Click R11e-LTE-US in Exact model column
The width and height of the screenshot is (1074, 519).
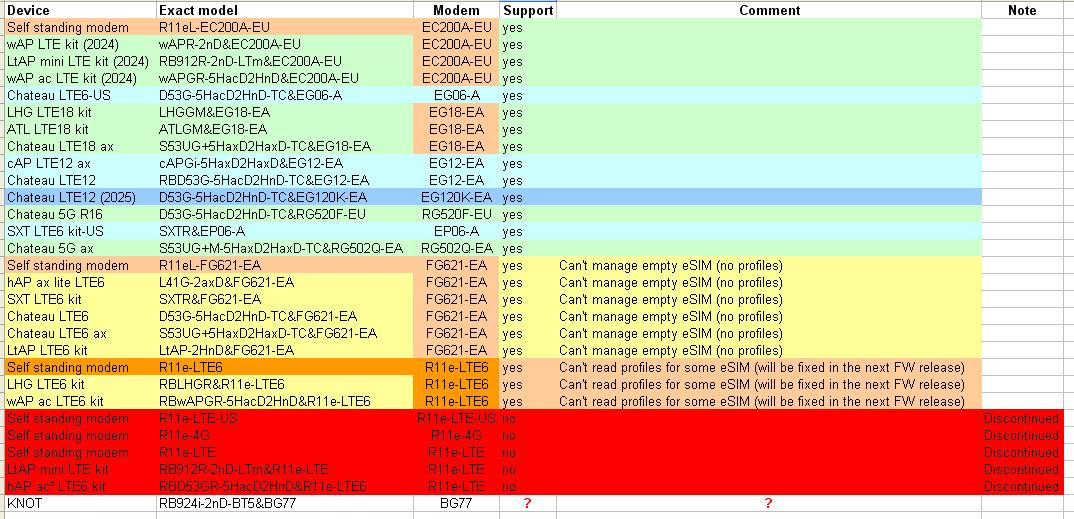(284, 418)
